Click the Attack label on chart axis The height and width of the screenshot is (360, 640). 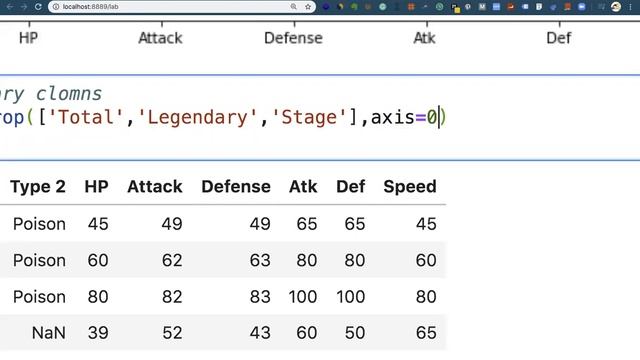[x=160, y=38]
